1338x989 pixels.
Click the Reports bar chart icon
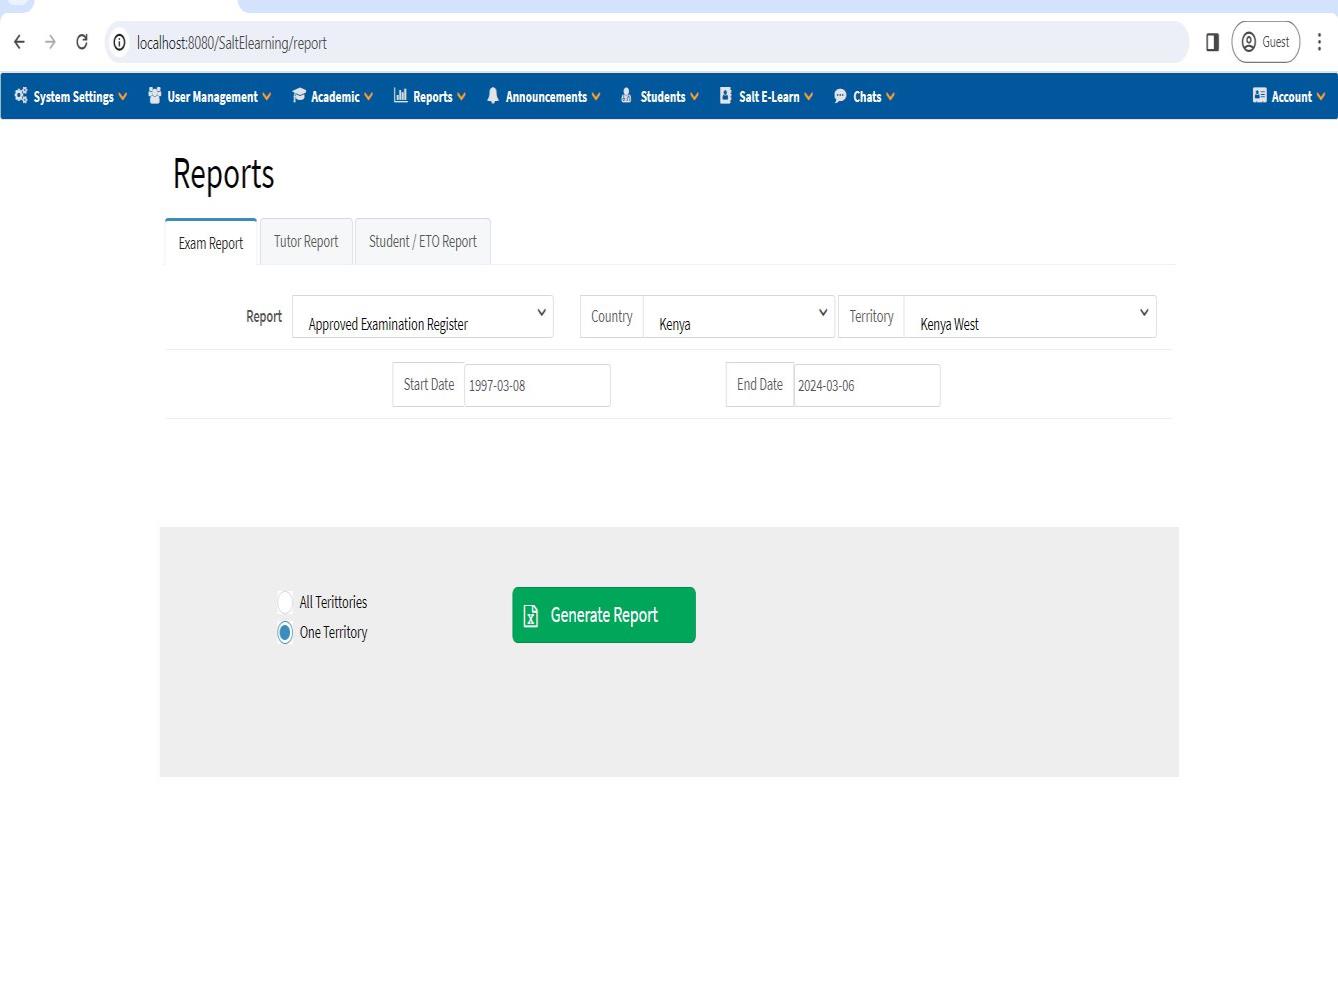point(401,96)
